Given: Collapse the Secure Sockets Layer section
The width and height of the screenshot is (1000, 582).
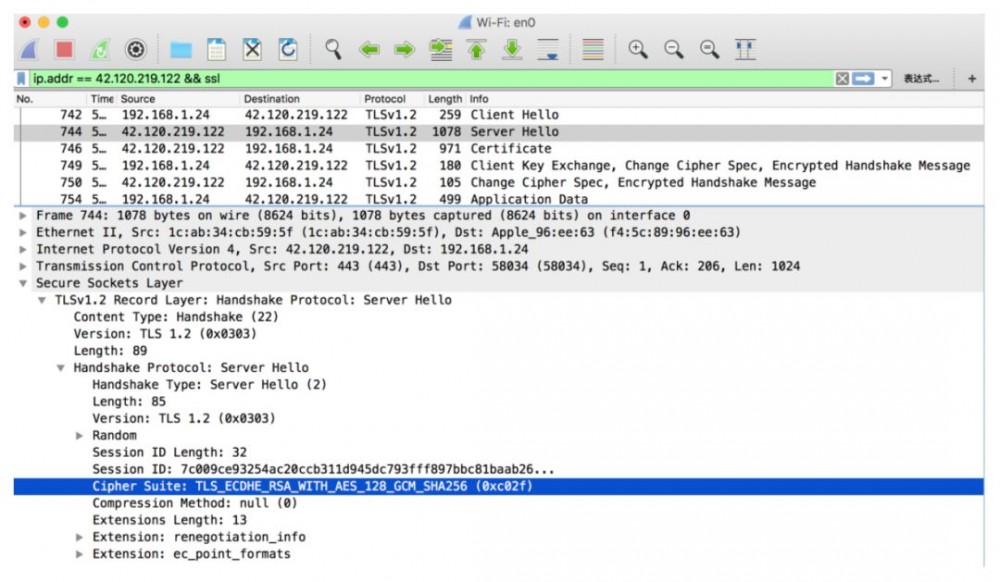Looking at the screenshot, I should coord(23,283).
